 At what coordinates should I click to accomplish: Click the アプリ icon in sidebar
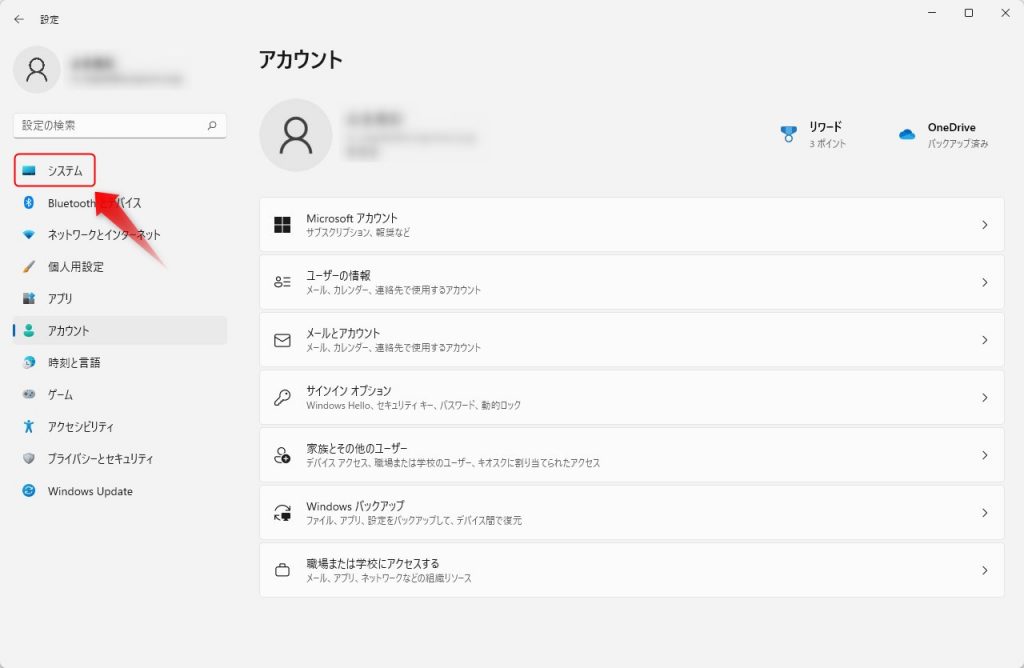click(29, 298)
